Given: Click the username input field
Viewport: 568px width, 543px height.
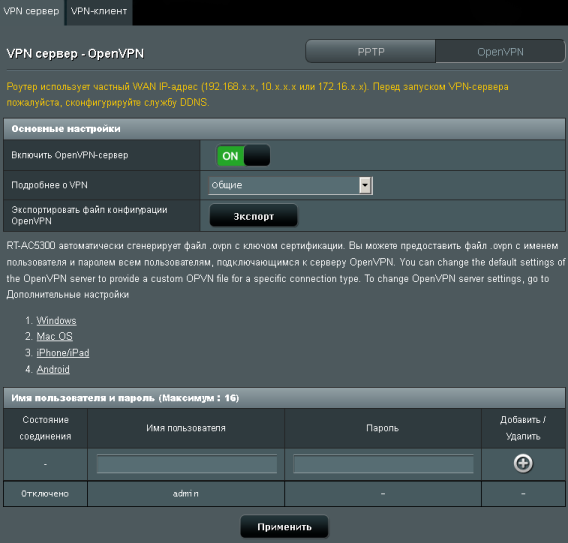Looking at the screenshot, I should tap(187, 464).
